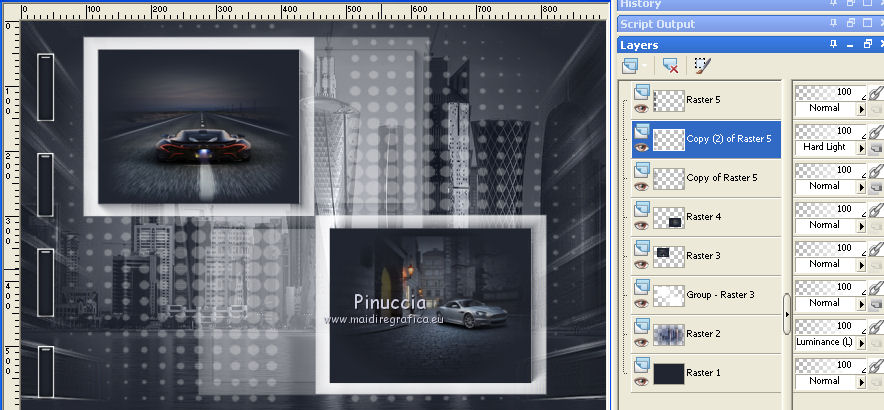Click the layer type icon of Raster 1
The height and width of the screenshot is (410, 884).
click(x=642, y=364)
